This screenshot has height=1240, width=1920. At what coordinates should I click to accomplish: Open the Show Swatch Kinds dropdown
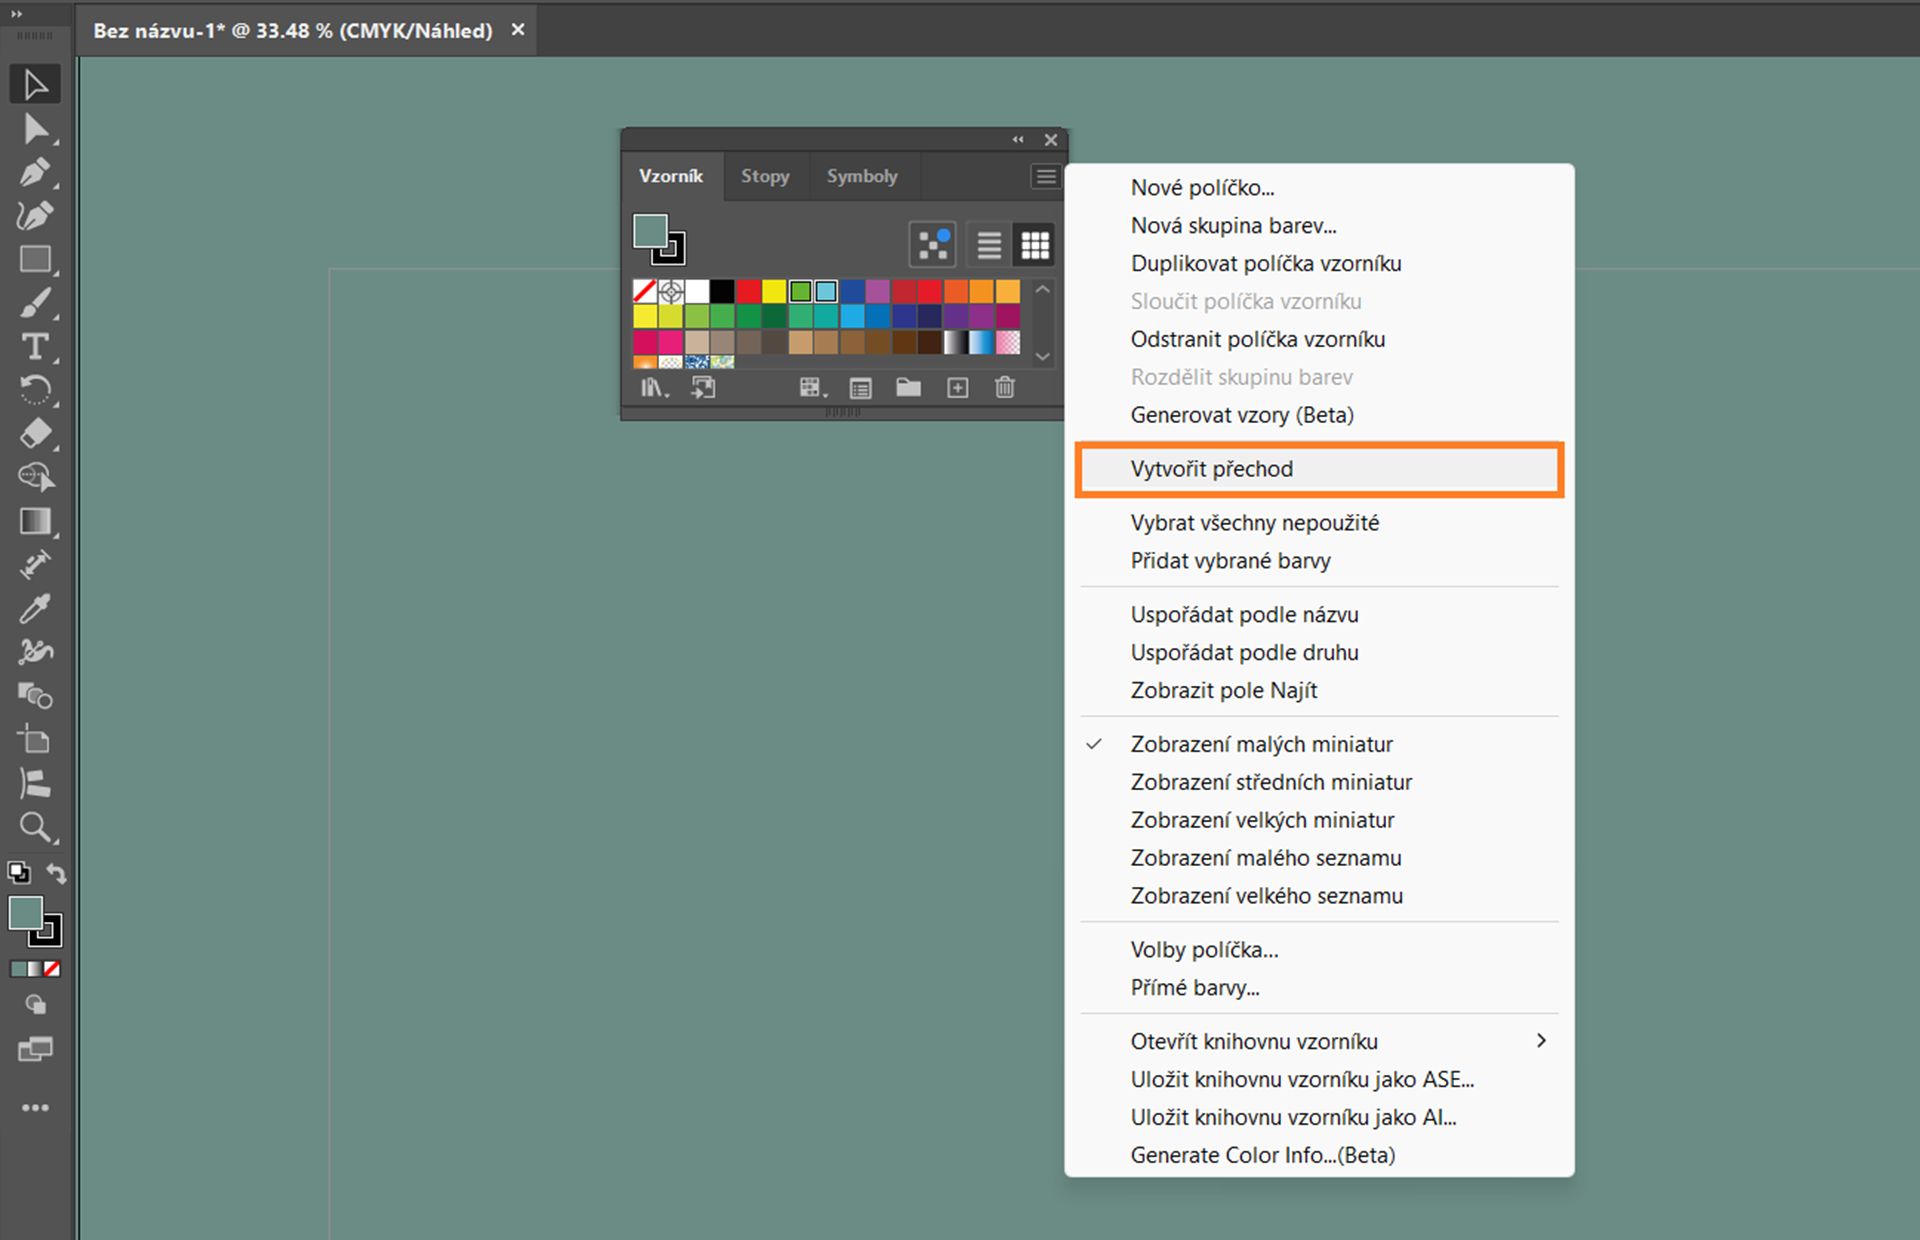click(812, 388)
